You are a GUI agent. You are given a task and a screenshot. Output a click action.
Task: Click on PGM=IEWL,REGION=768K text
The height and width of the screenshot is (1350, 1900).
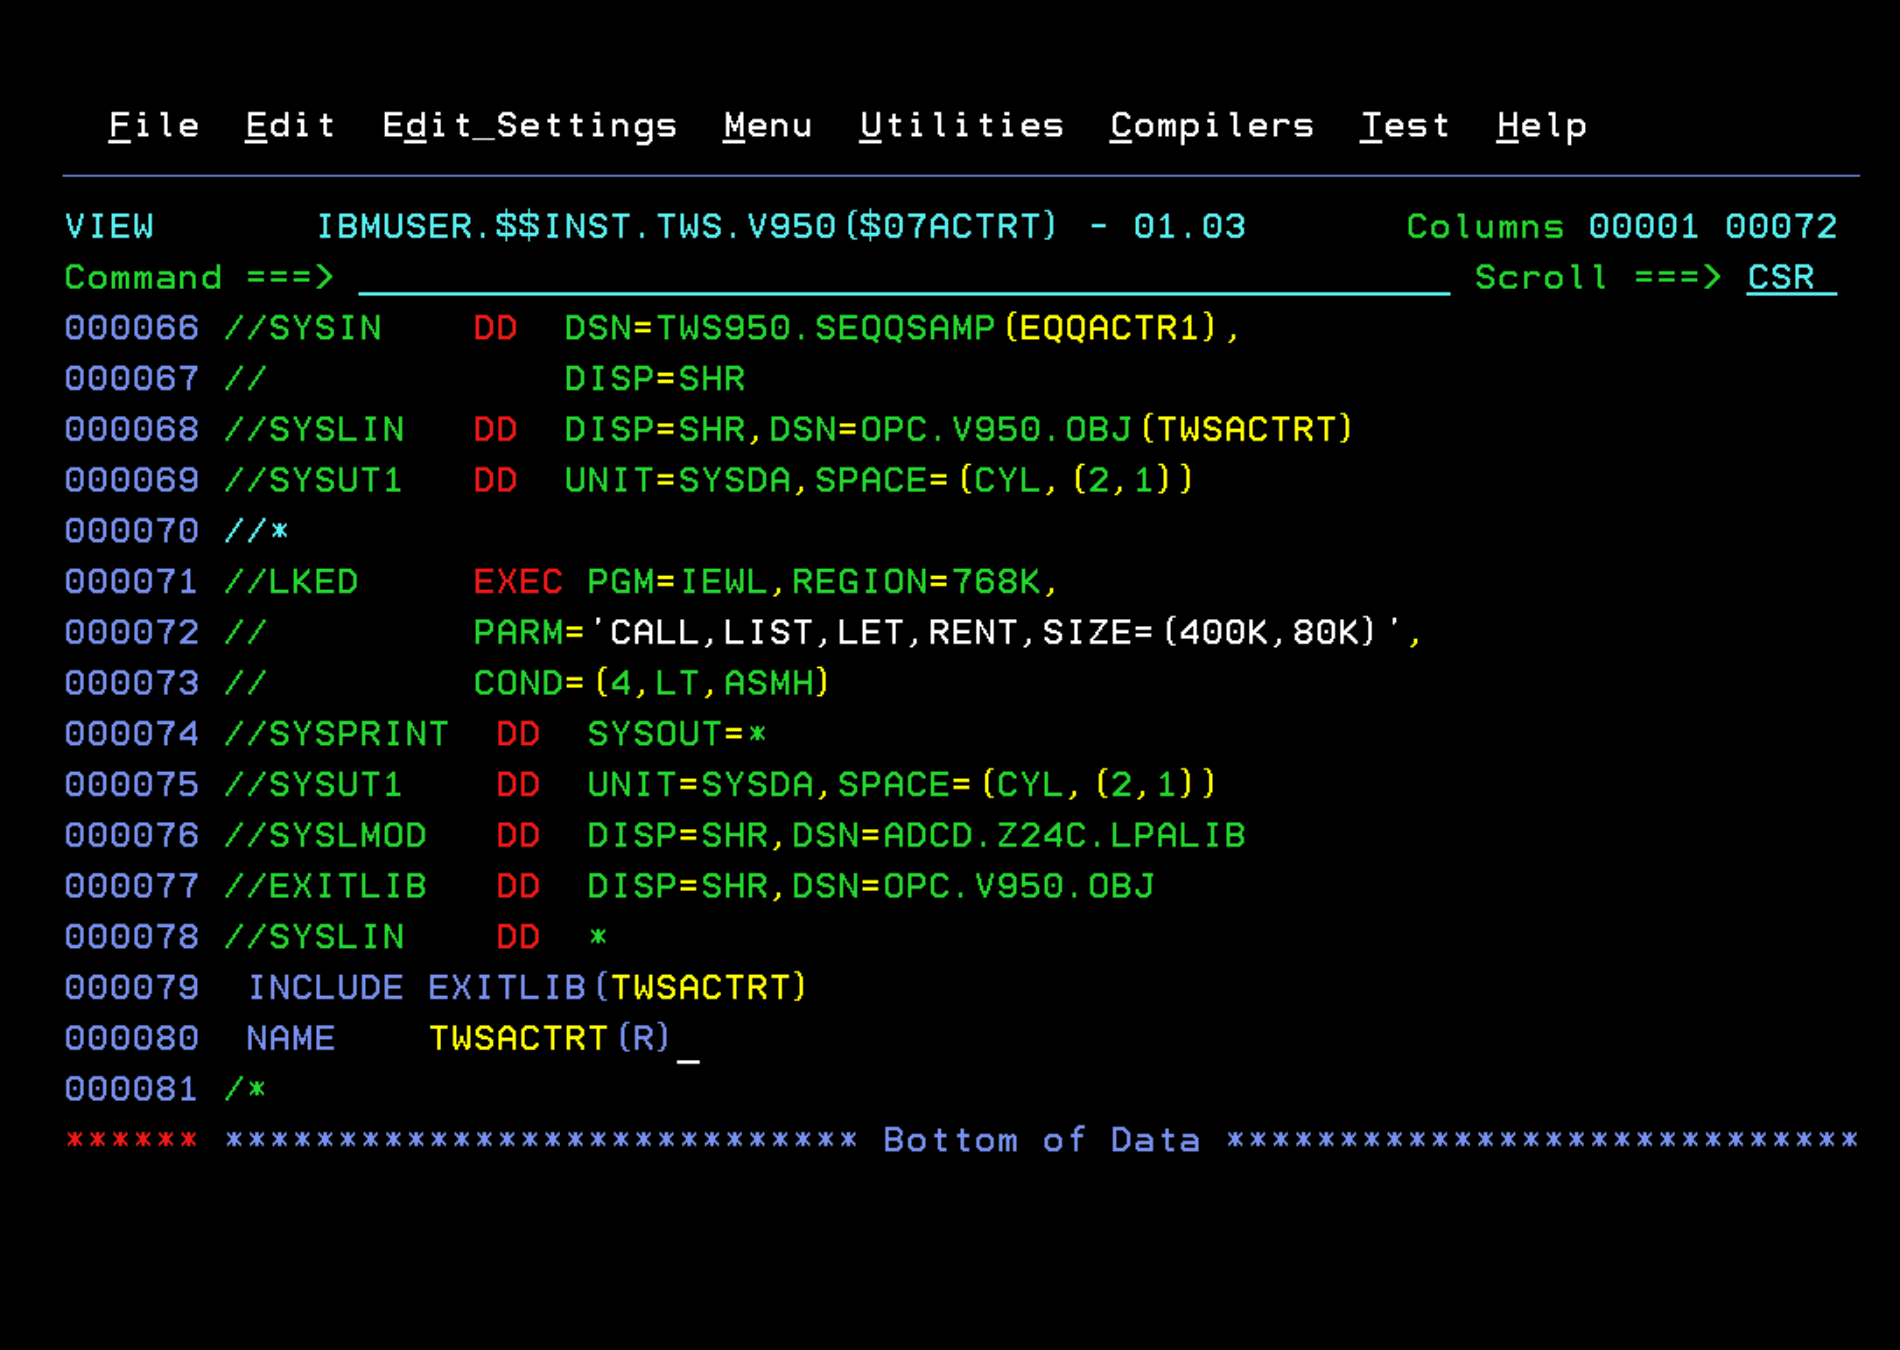(820, 582)
